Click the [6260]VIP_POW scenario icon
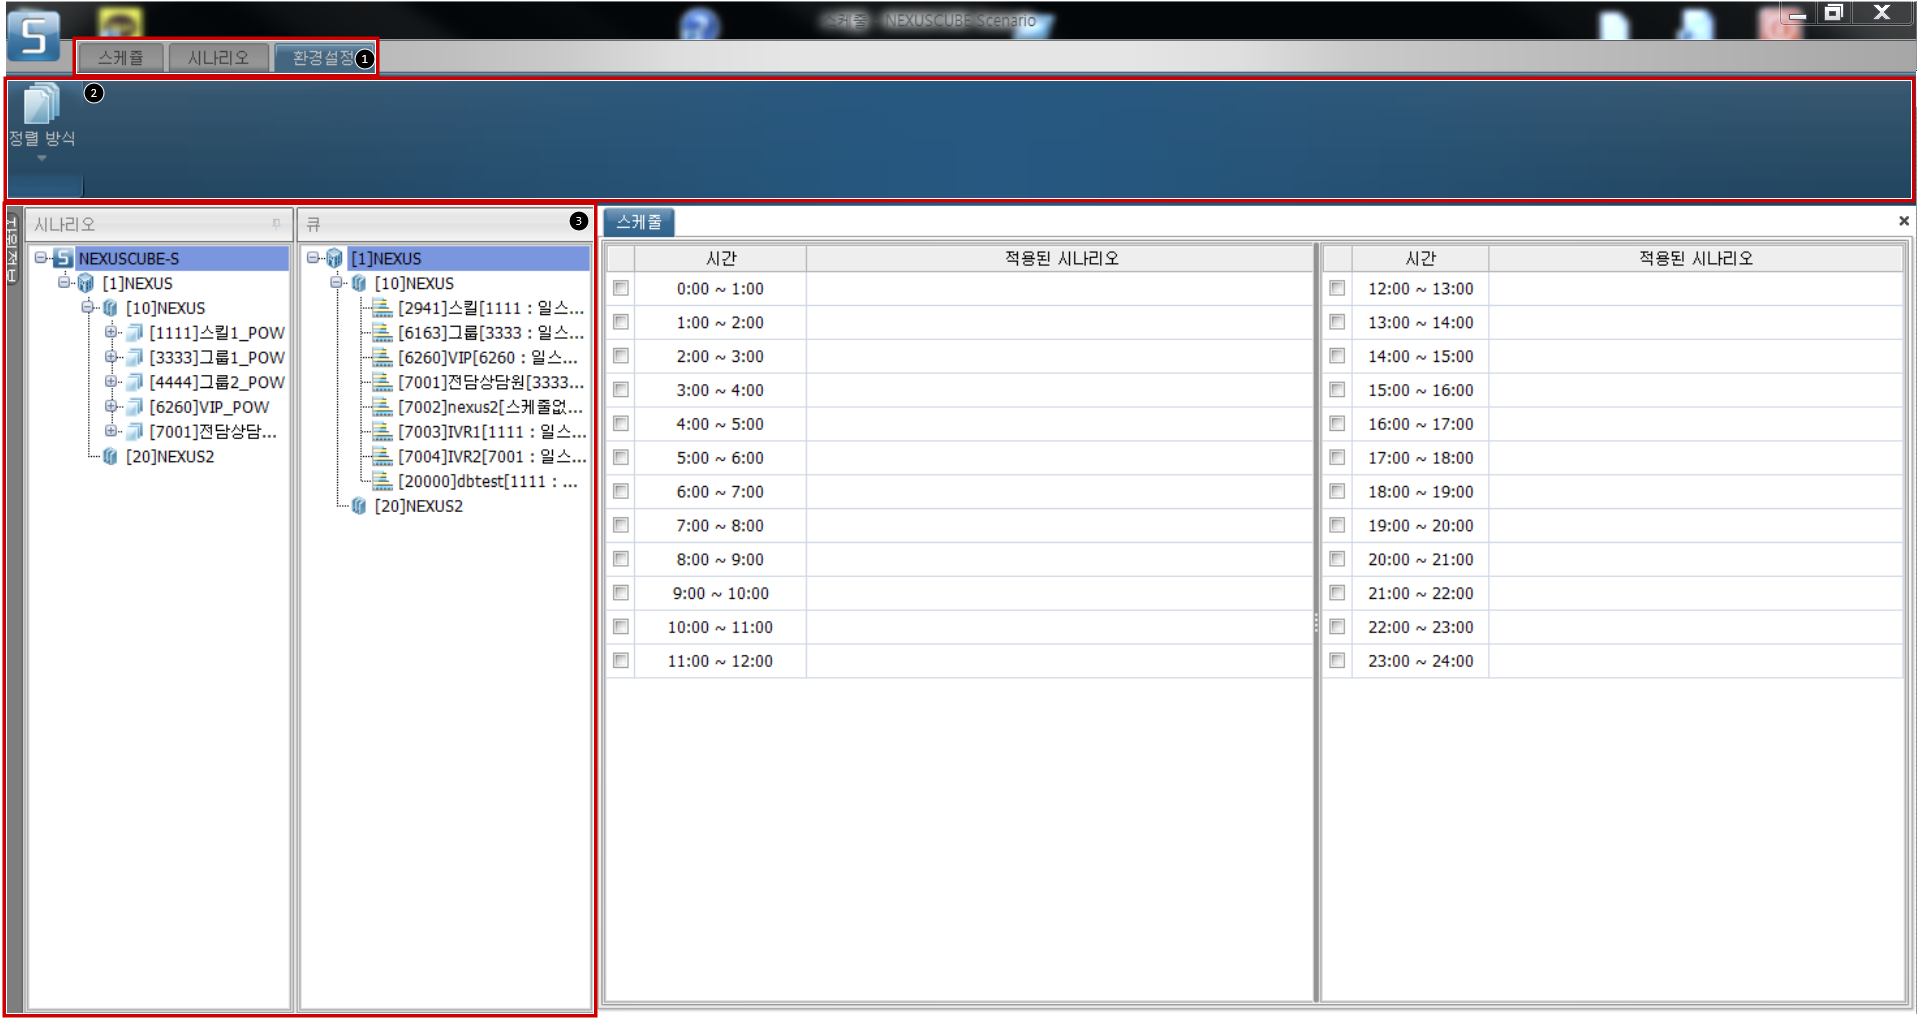Viewport: 1918px width, 1019px height. click(x=134, y=407)
